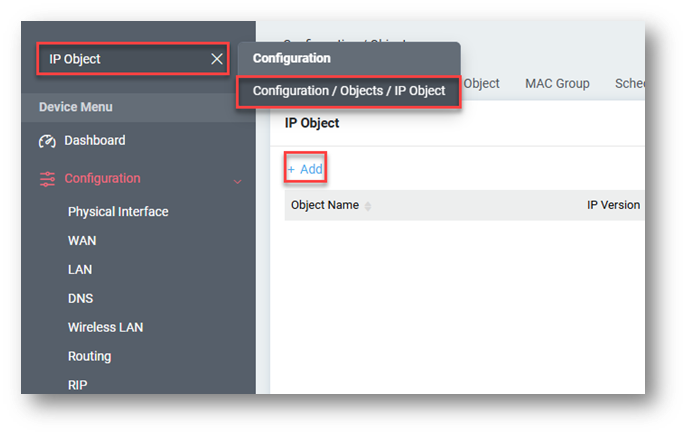Click the Configuration menu label
Screen dimensions: 687x436
(x=102, y=179)
